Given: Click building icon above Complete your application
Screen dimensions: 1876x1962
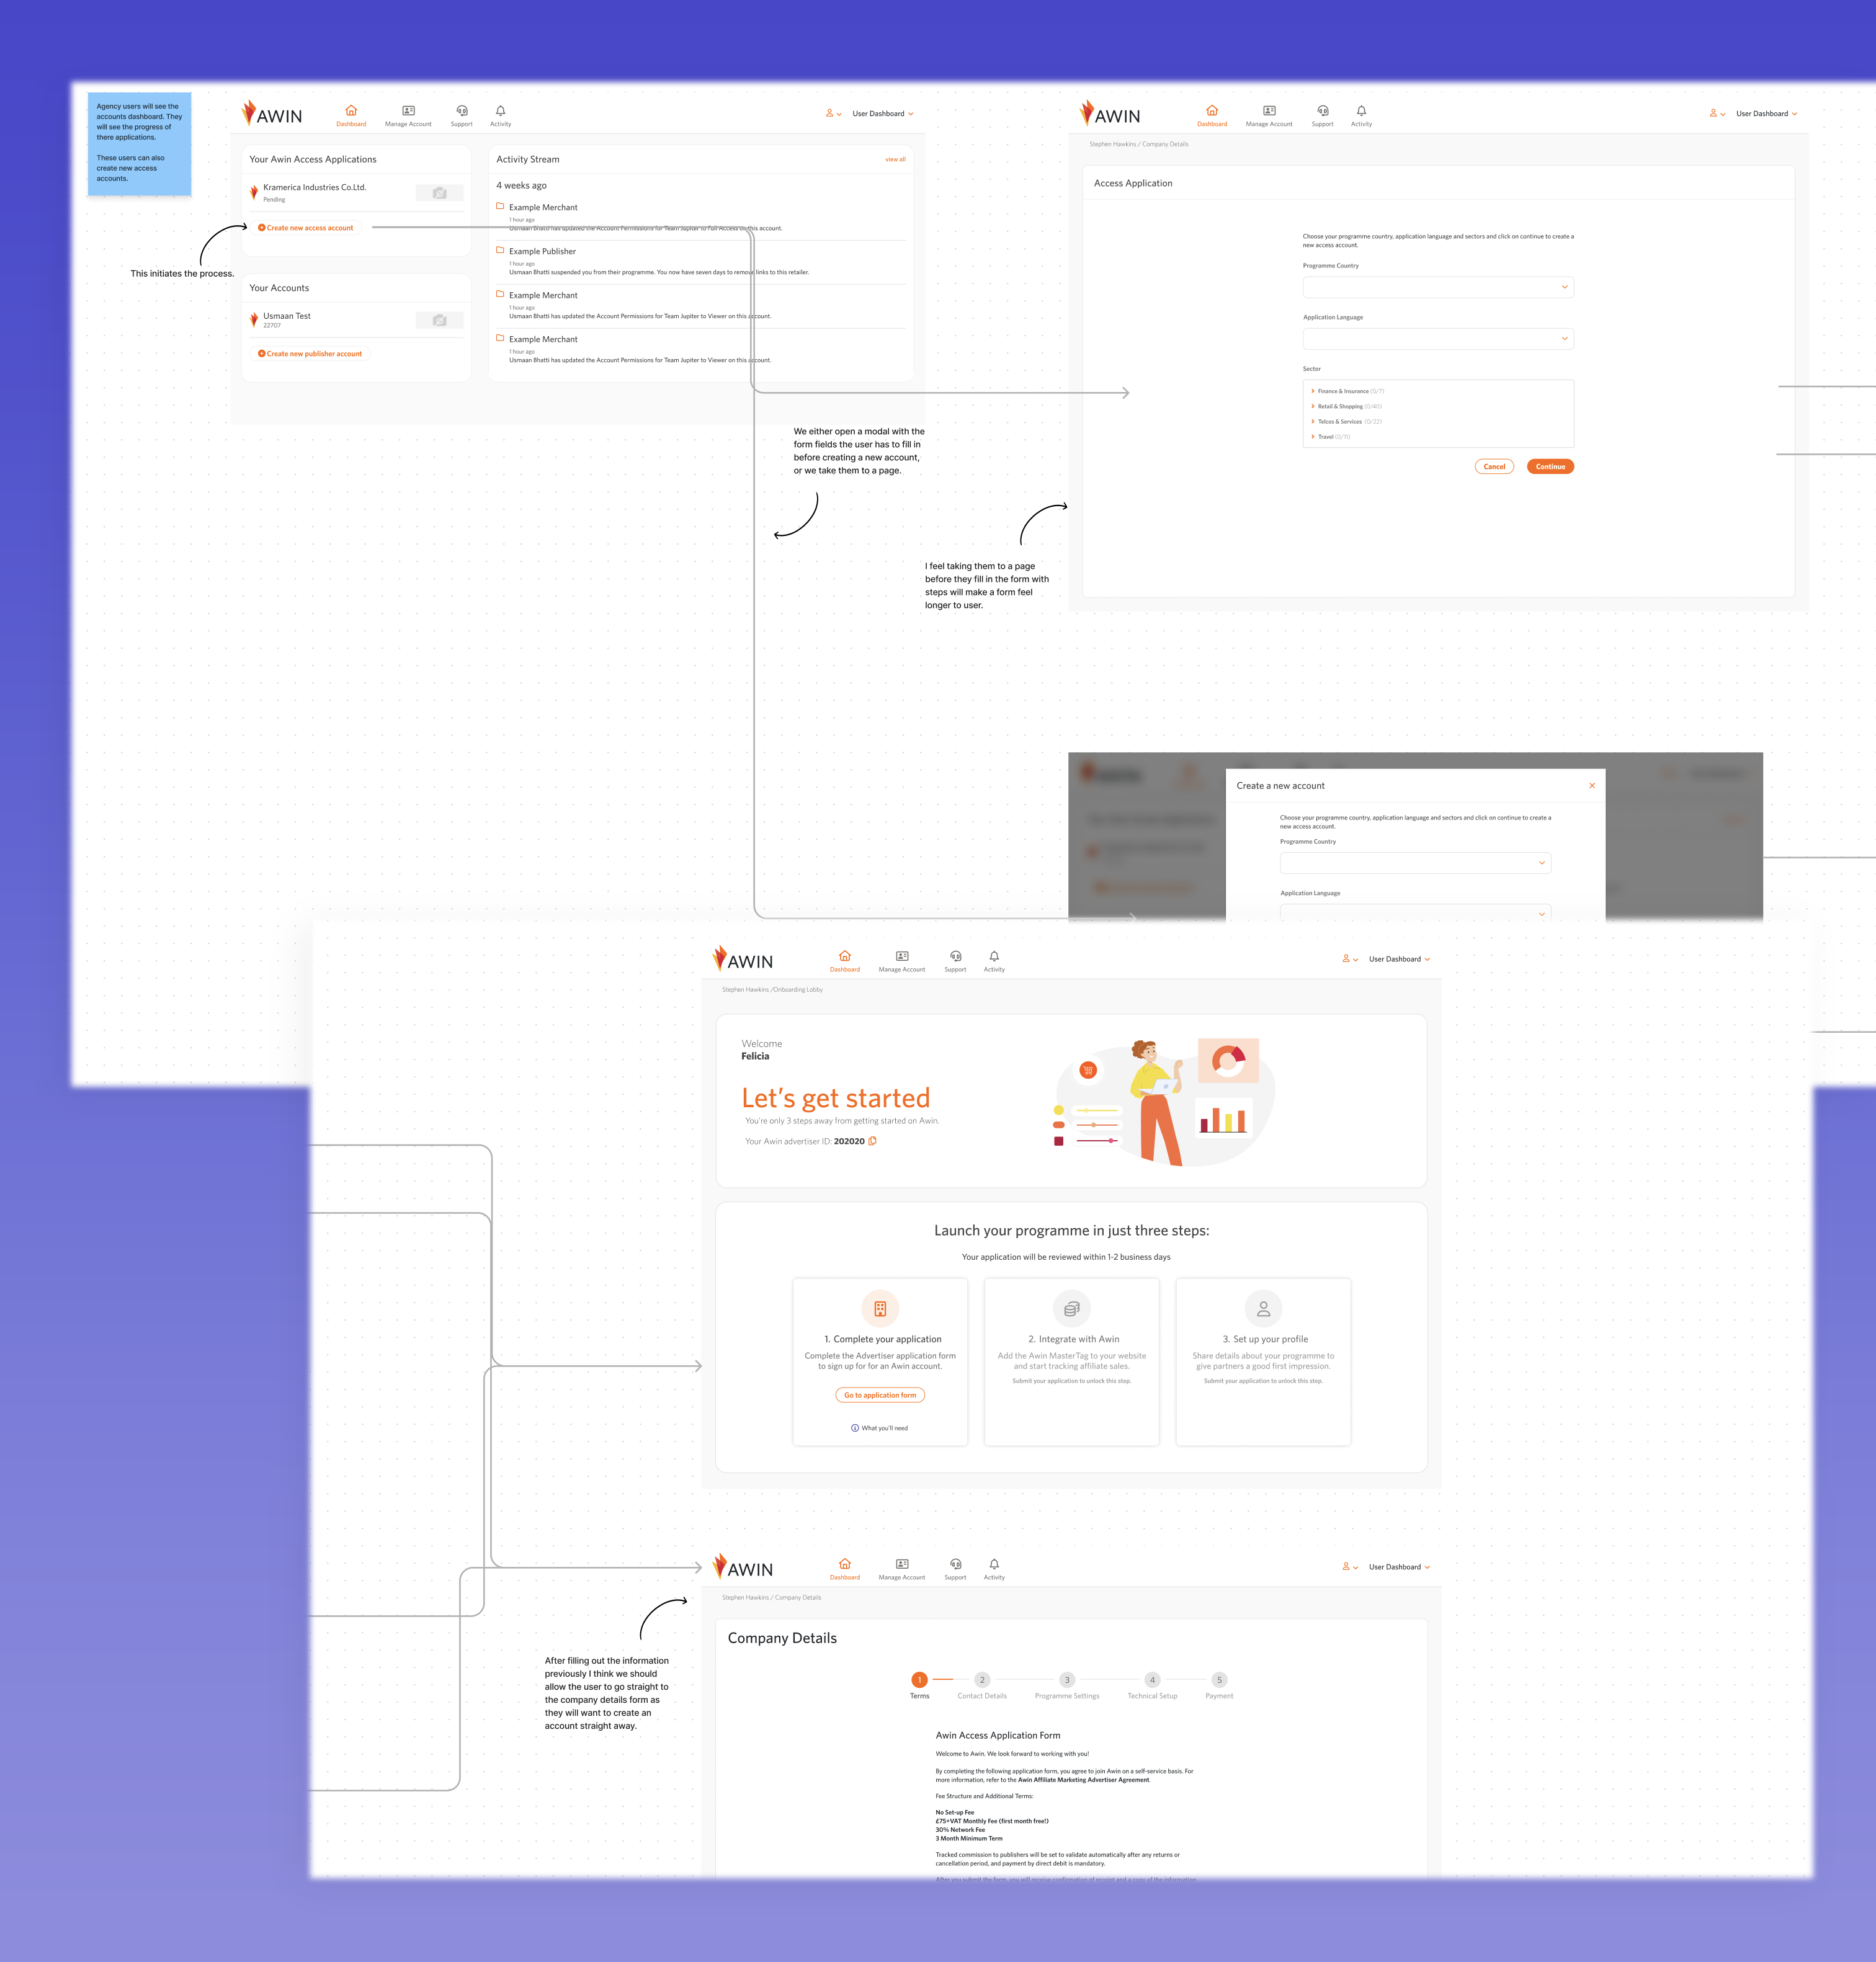Looking at the screenshot, I should coord(880,1308).
